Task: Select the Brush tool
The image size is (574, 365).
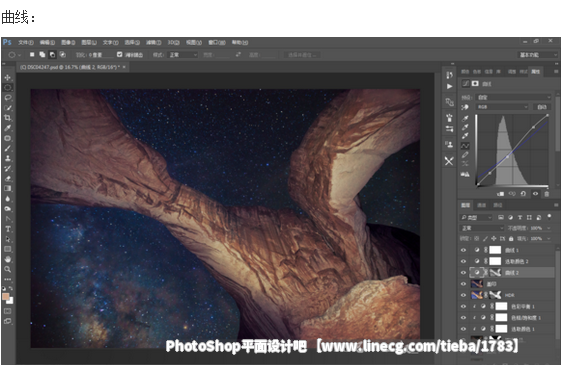Action: click(8, 148)
